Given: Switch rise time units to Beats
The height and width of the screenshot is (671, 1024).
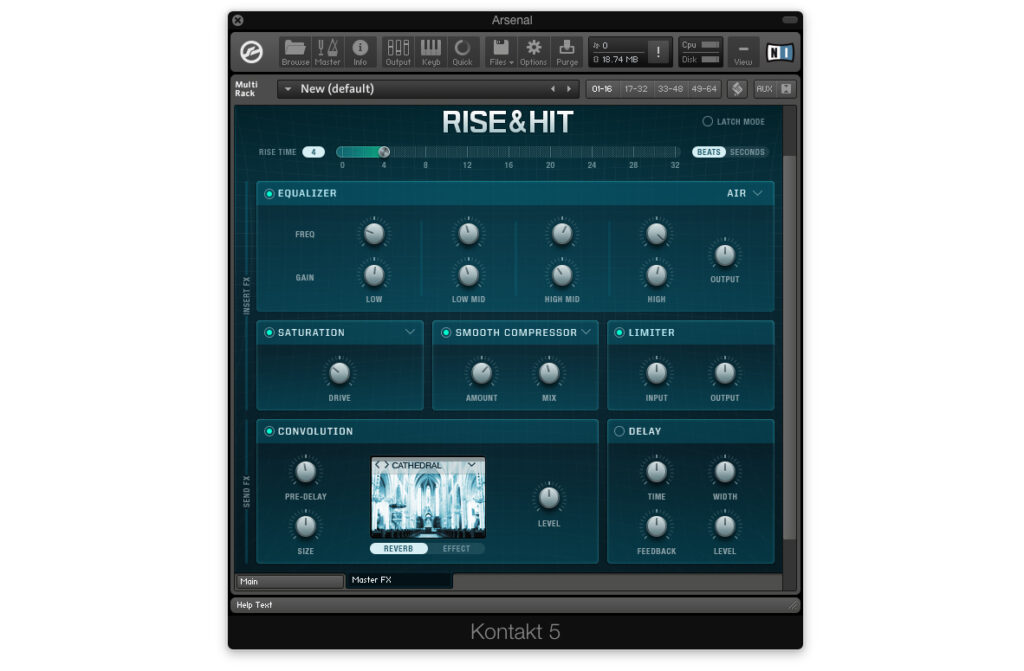Looking at the screenshot, I should (x=709, y=152).
